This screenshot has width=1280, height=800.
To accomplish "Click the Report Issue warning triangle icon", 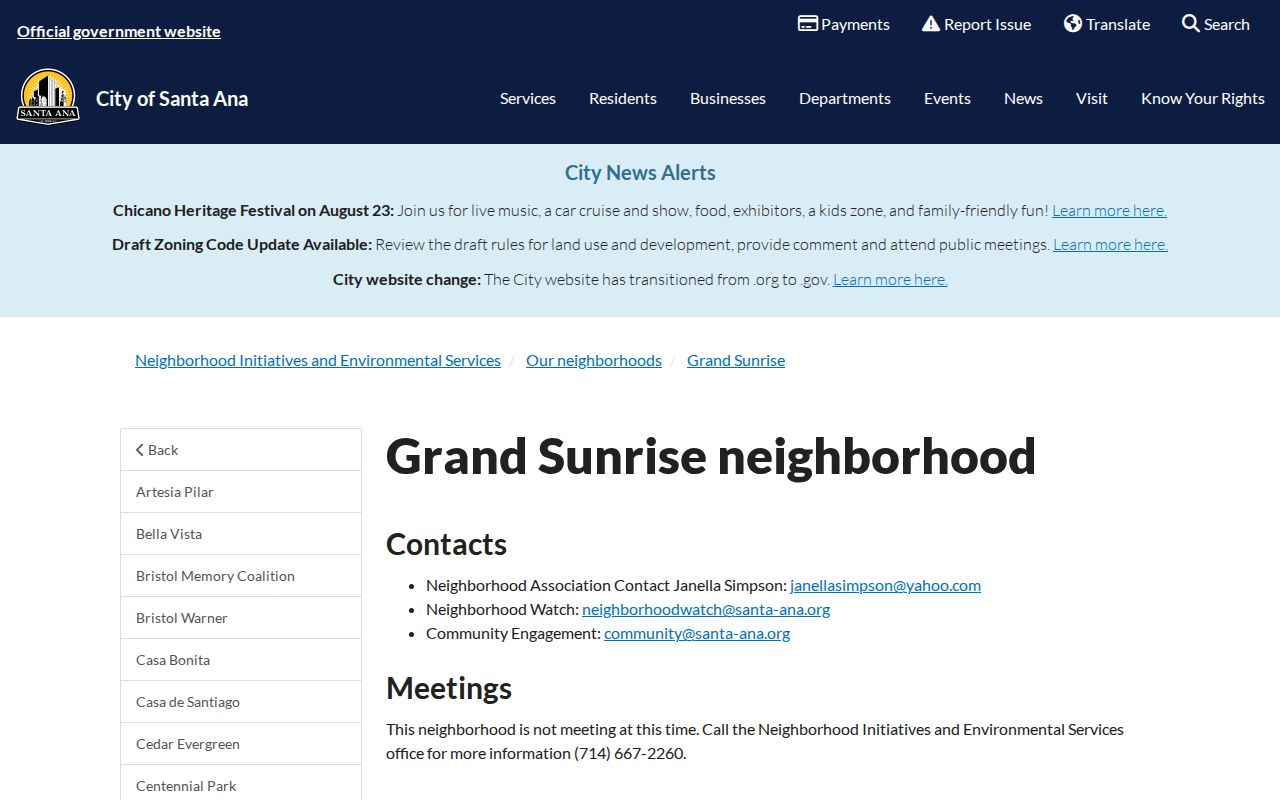I will click(x=931, y=24).
